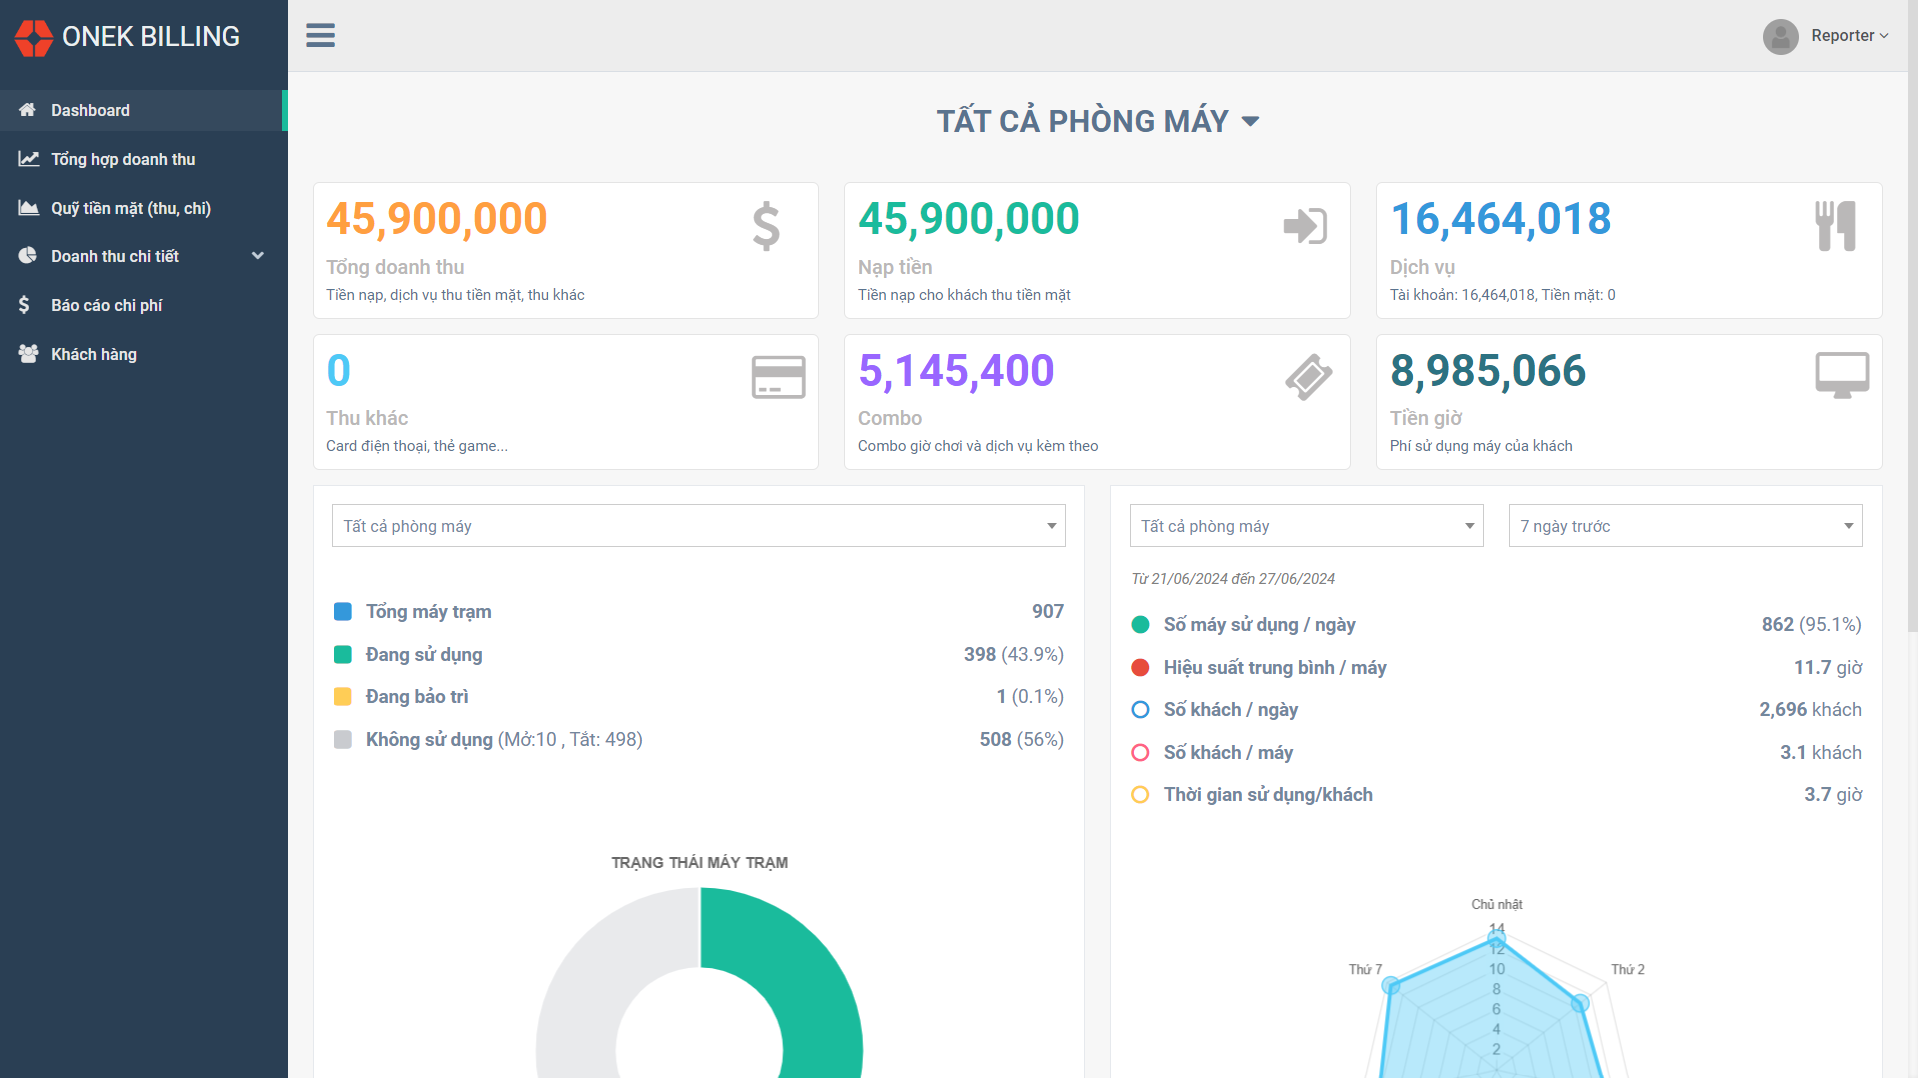The image size is (1918, 1078).
Task: Click the monitor icon on Tiền giờ card
Action: point(1842,376)
